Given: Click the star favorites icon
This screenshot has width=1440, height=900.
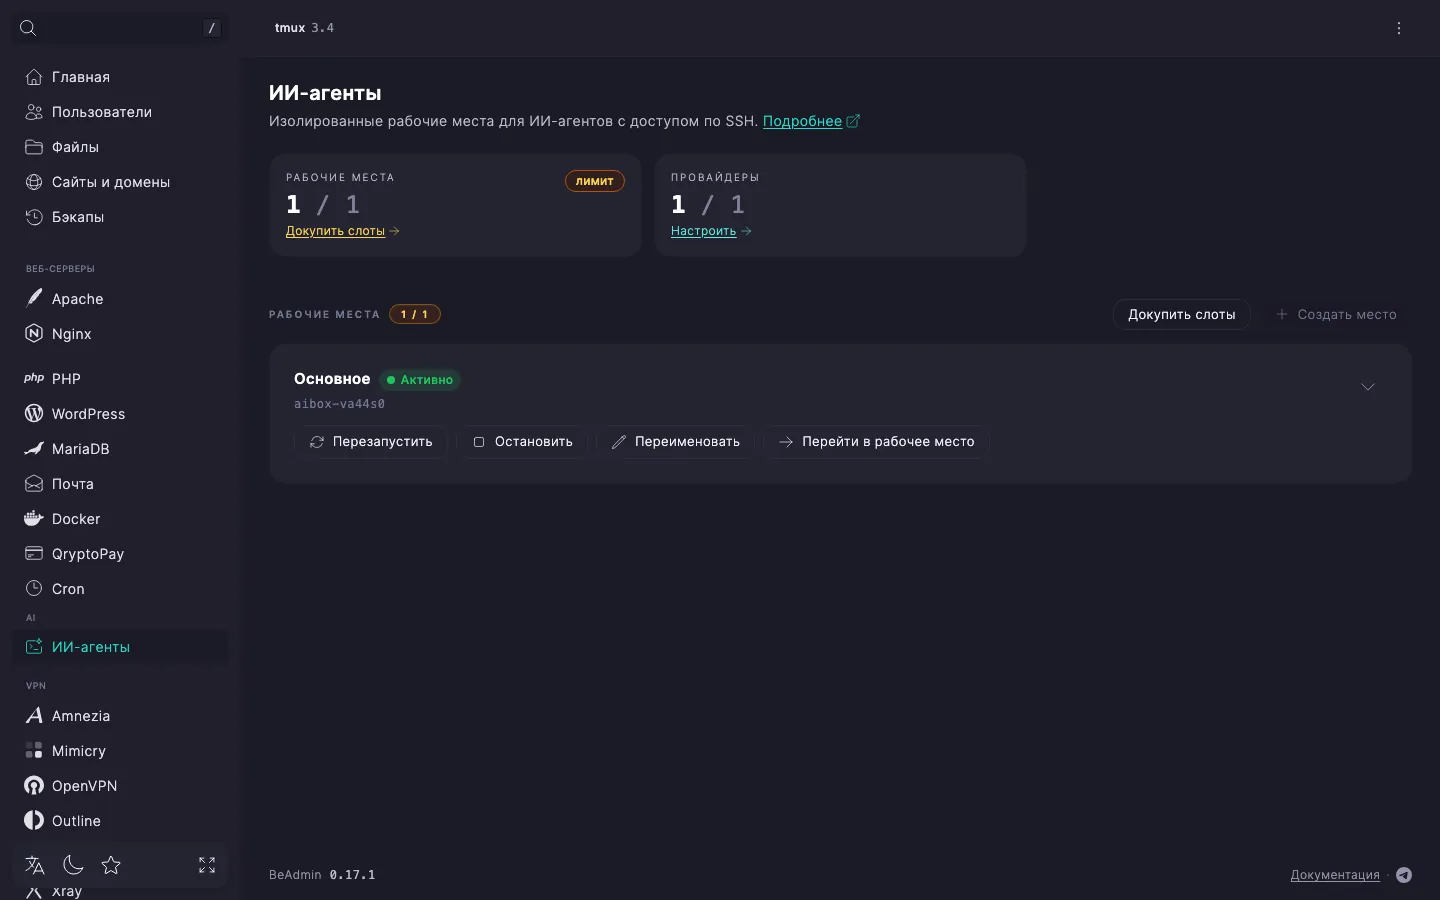Looking at the screenshot, I should point(111,865).
